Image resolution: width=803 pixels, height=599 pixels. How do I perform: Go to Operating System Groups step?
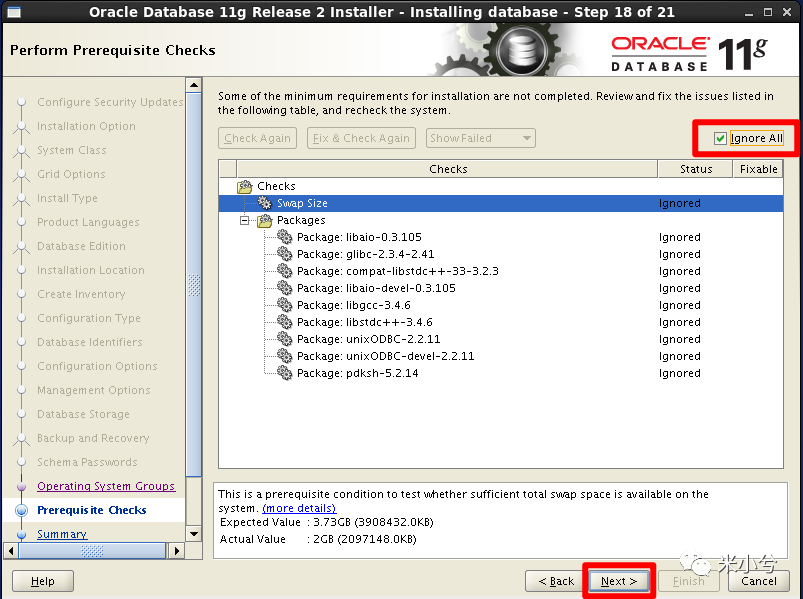106,486
